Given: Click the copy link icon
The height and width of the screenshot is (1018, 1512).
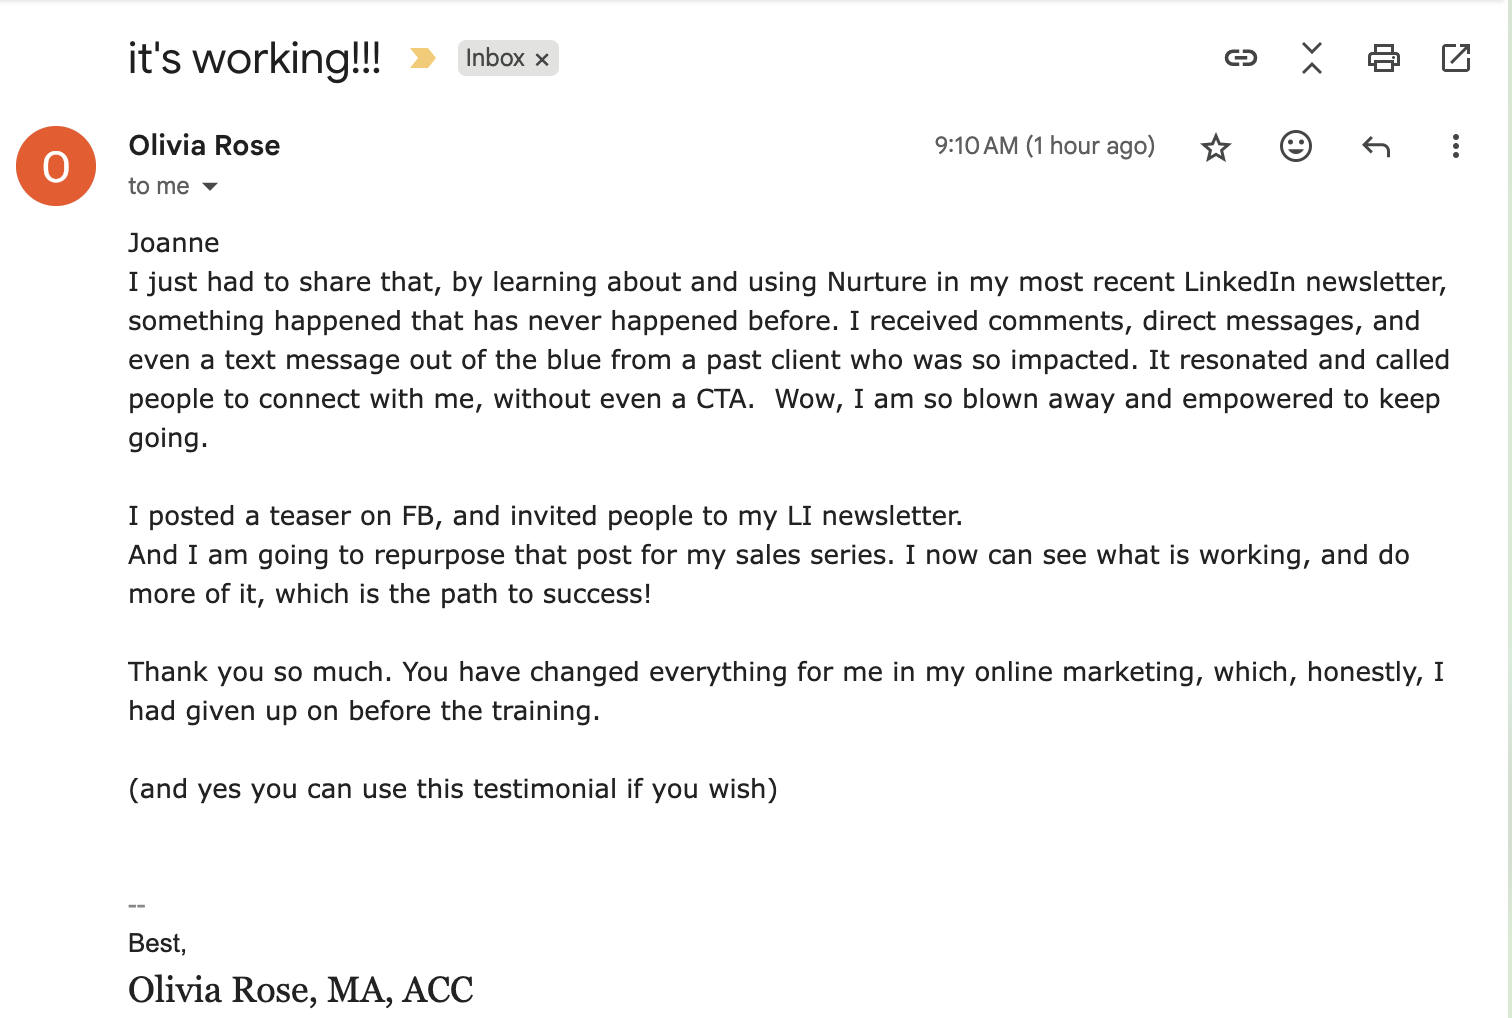Looking at the screenshot, I should (x=1240, y=58).
